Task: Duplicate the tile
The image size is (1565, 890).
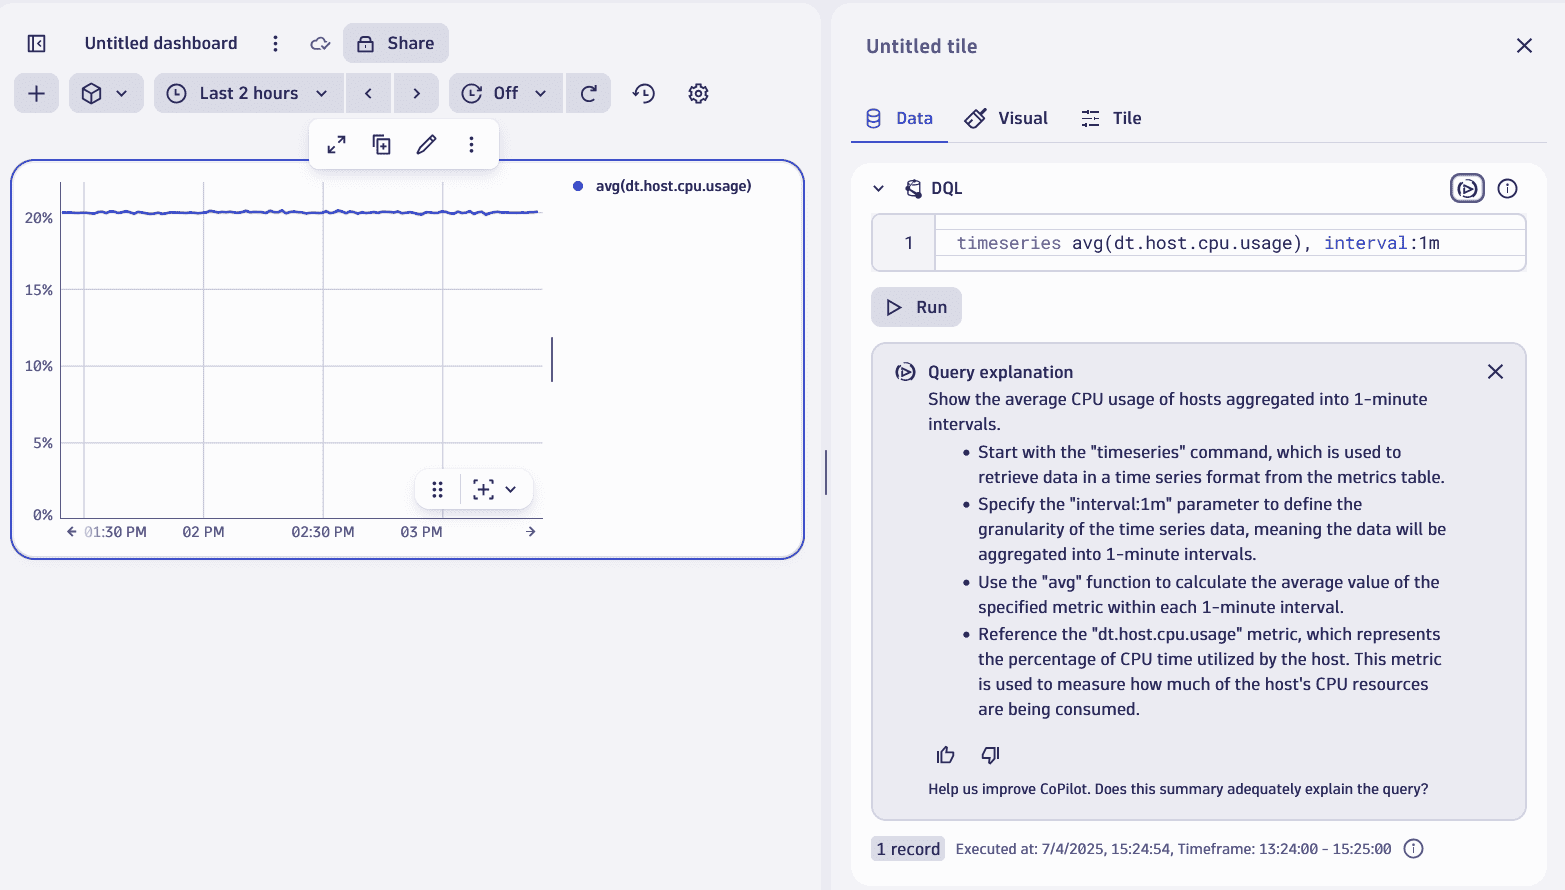Action: click(x=381, y=145)
